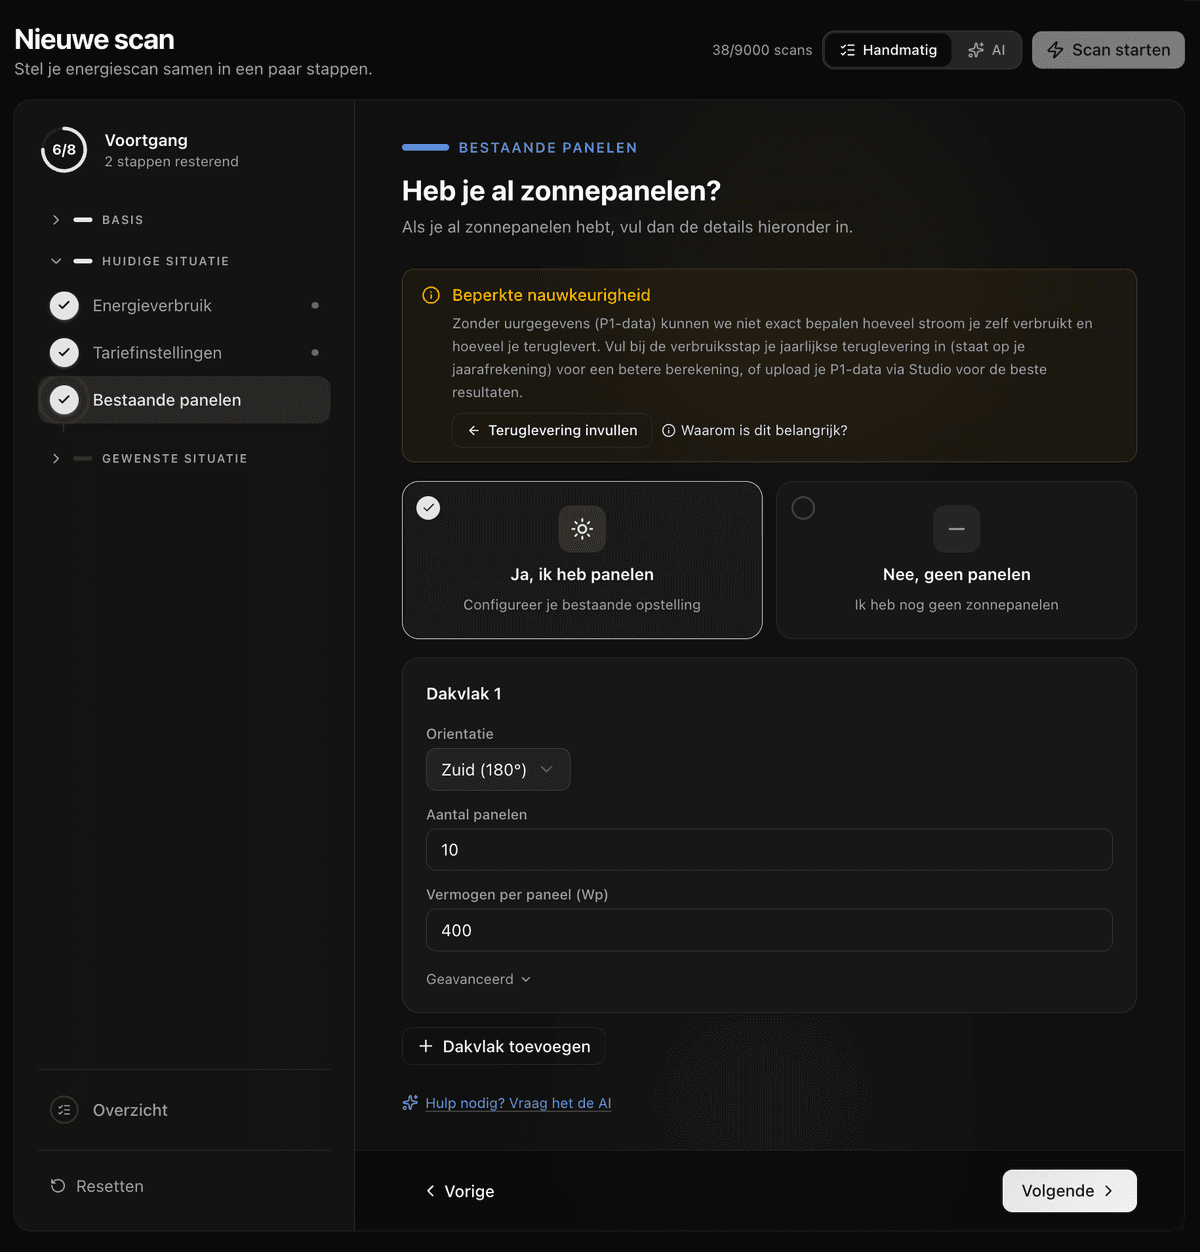Click the info icon beside 'Waarom is dit belangrijk?'
The height and width of the screenshot is (1252, 1200).
pyautogui.click(x=669, y=431)
